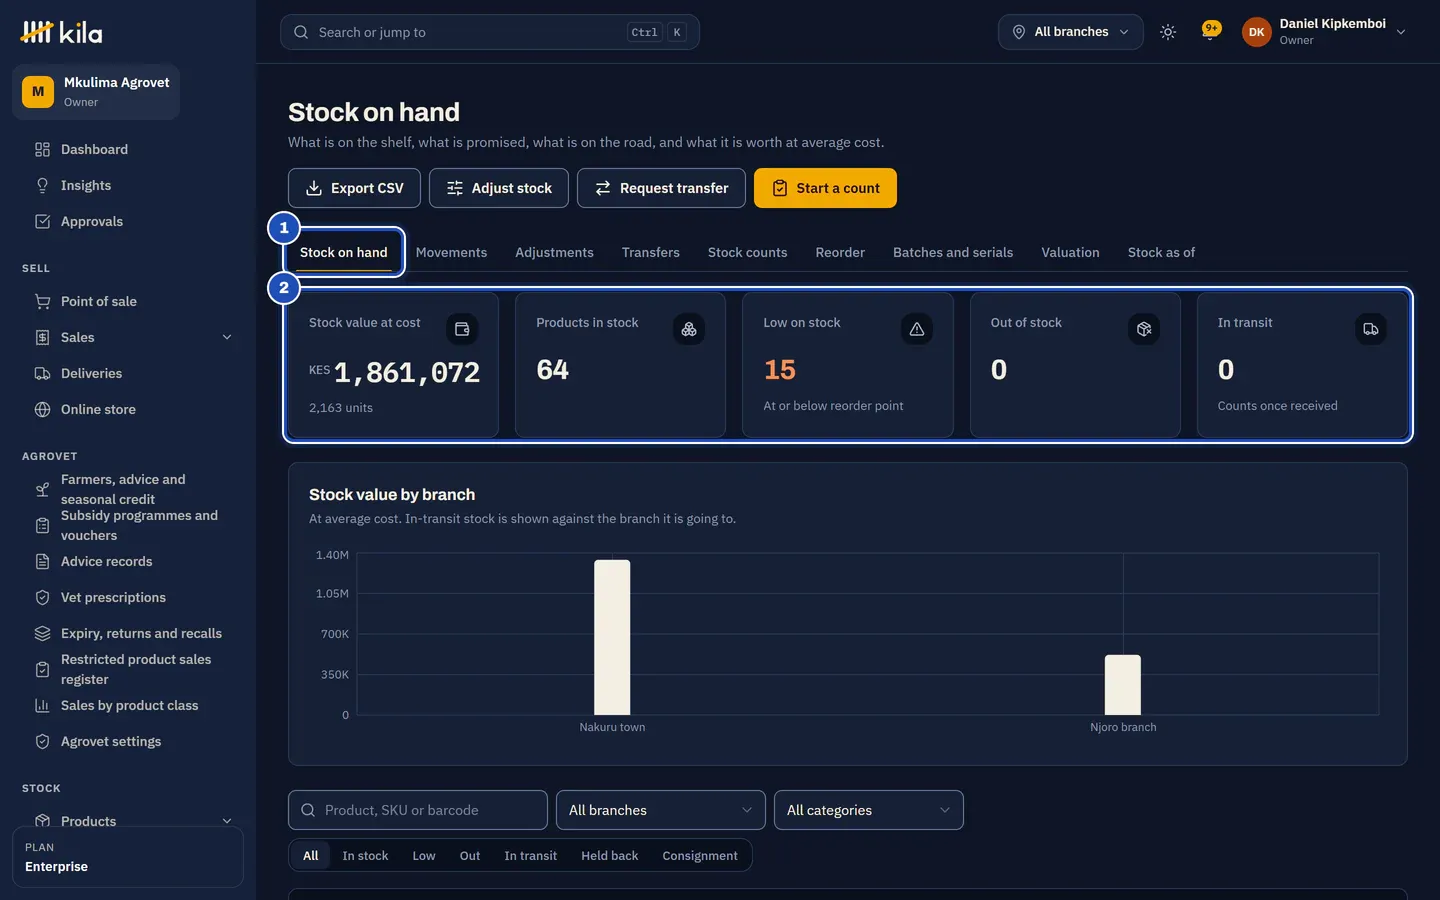Click the Point of sale cart icon
The height and width of the screenshot is (900, 1440).
point(42,302)
